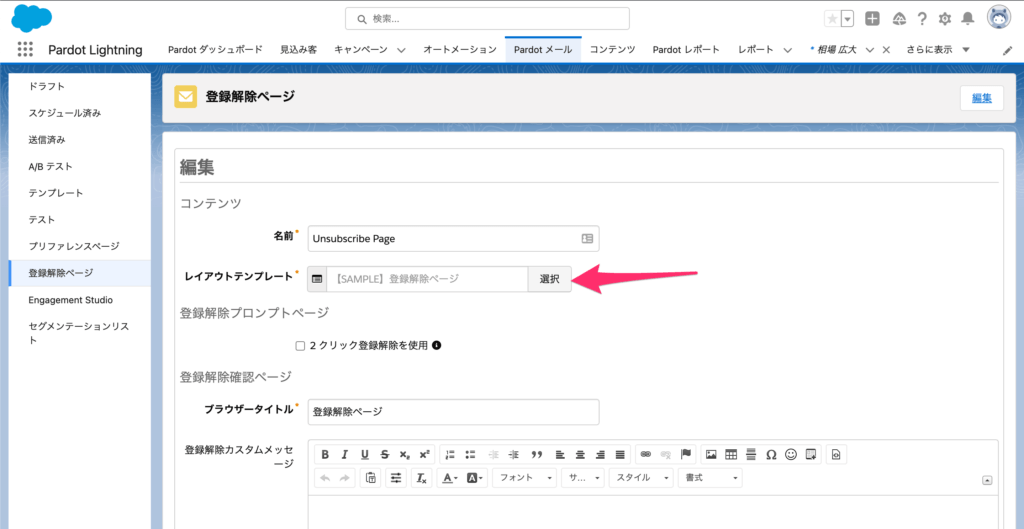Insert a hyperlink with the link icon

click(646, 454)
